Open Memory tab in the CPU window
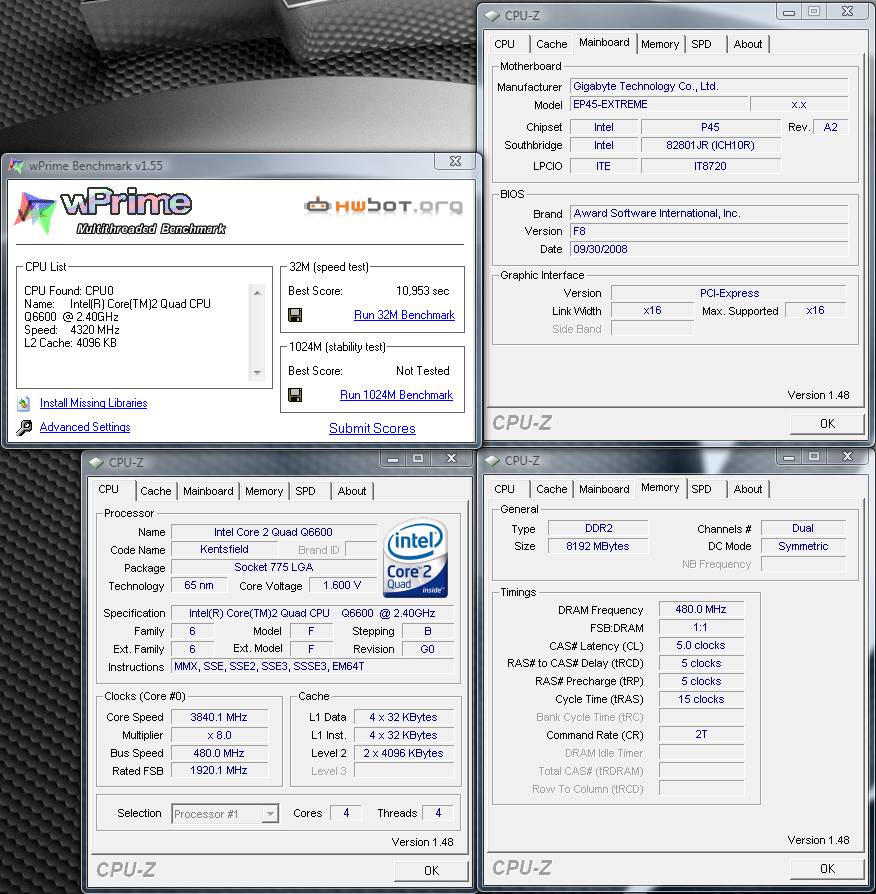Viewport: 876px width, 894px height. tap(263, 491)
